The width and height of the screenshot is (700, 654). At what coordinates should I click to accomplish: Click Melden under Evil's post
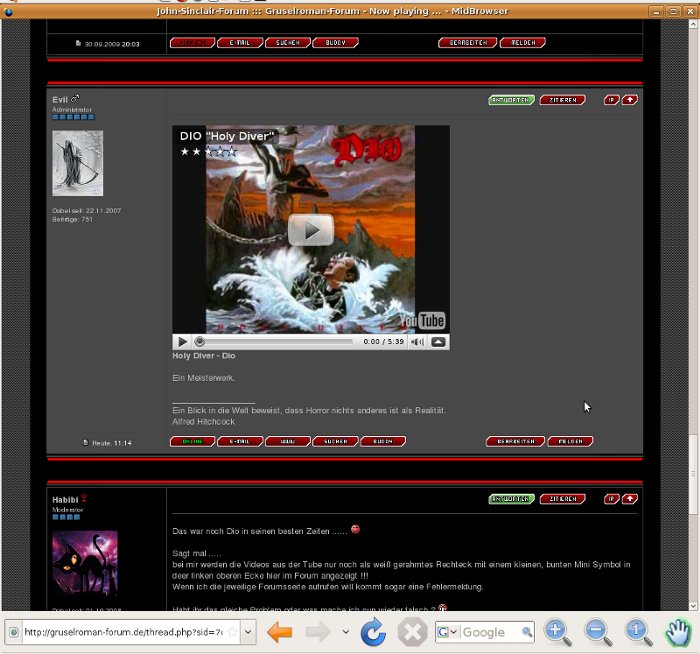570,441
